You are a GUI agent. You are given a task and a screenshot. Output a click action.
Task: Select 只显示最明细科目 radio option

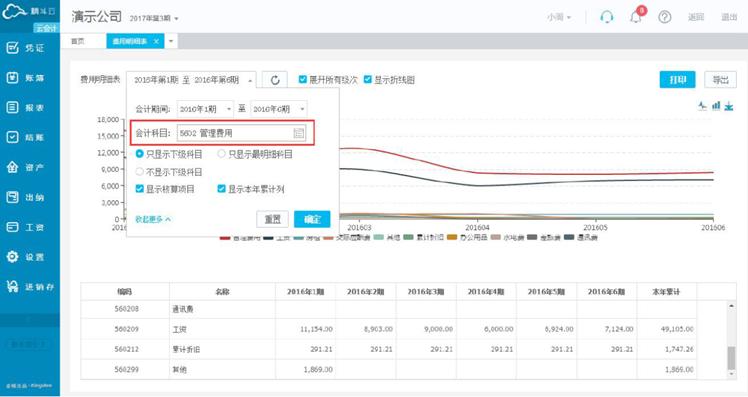click(x=221, y=154)
